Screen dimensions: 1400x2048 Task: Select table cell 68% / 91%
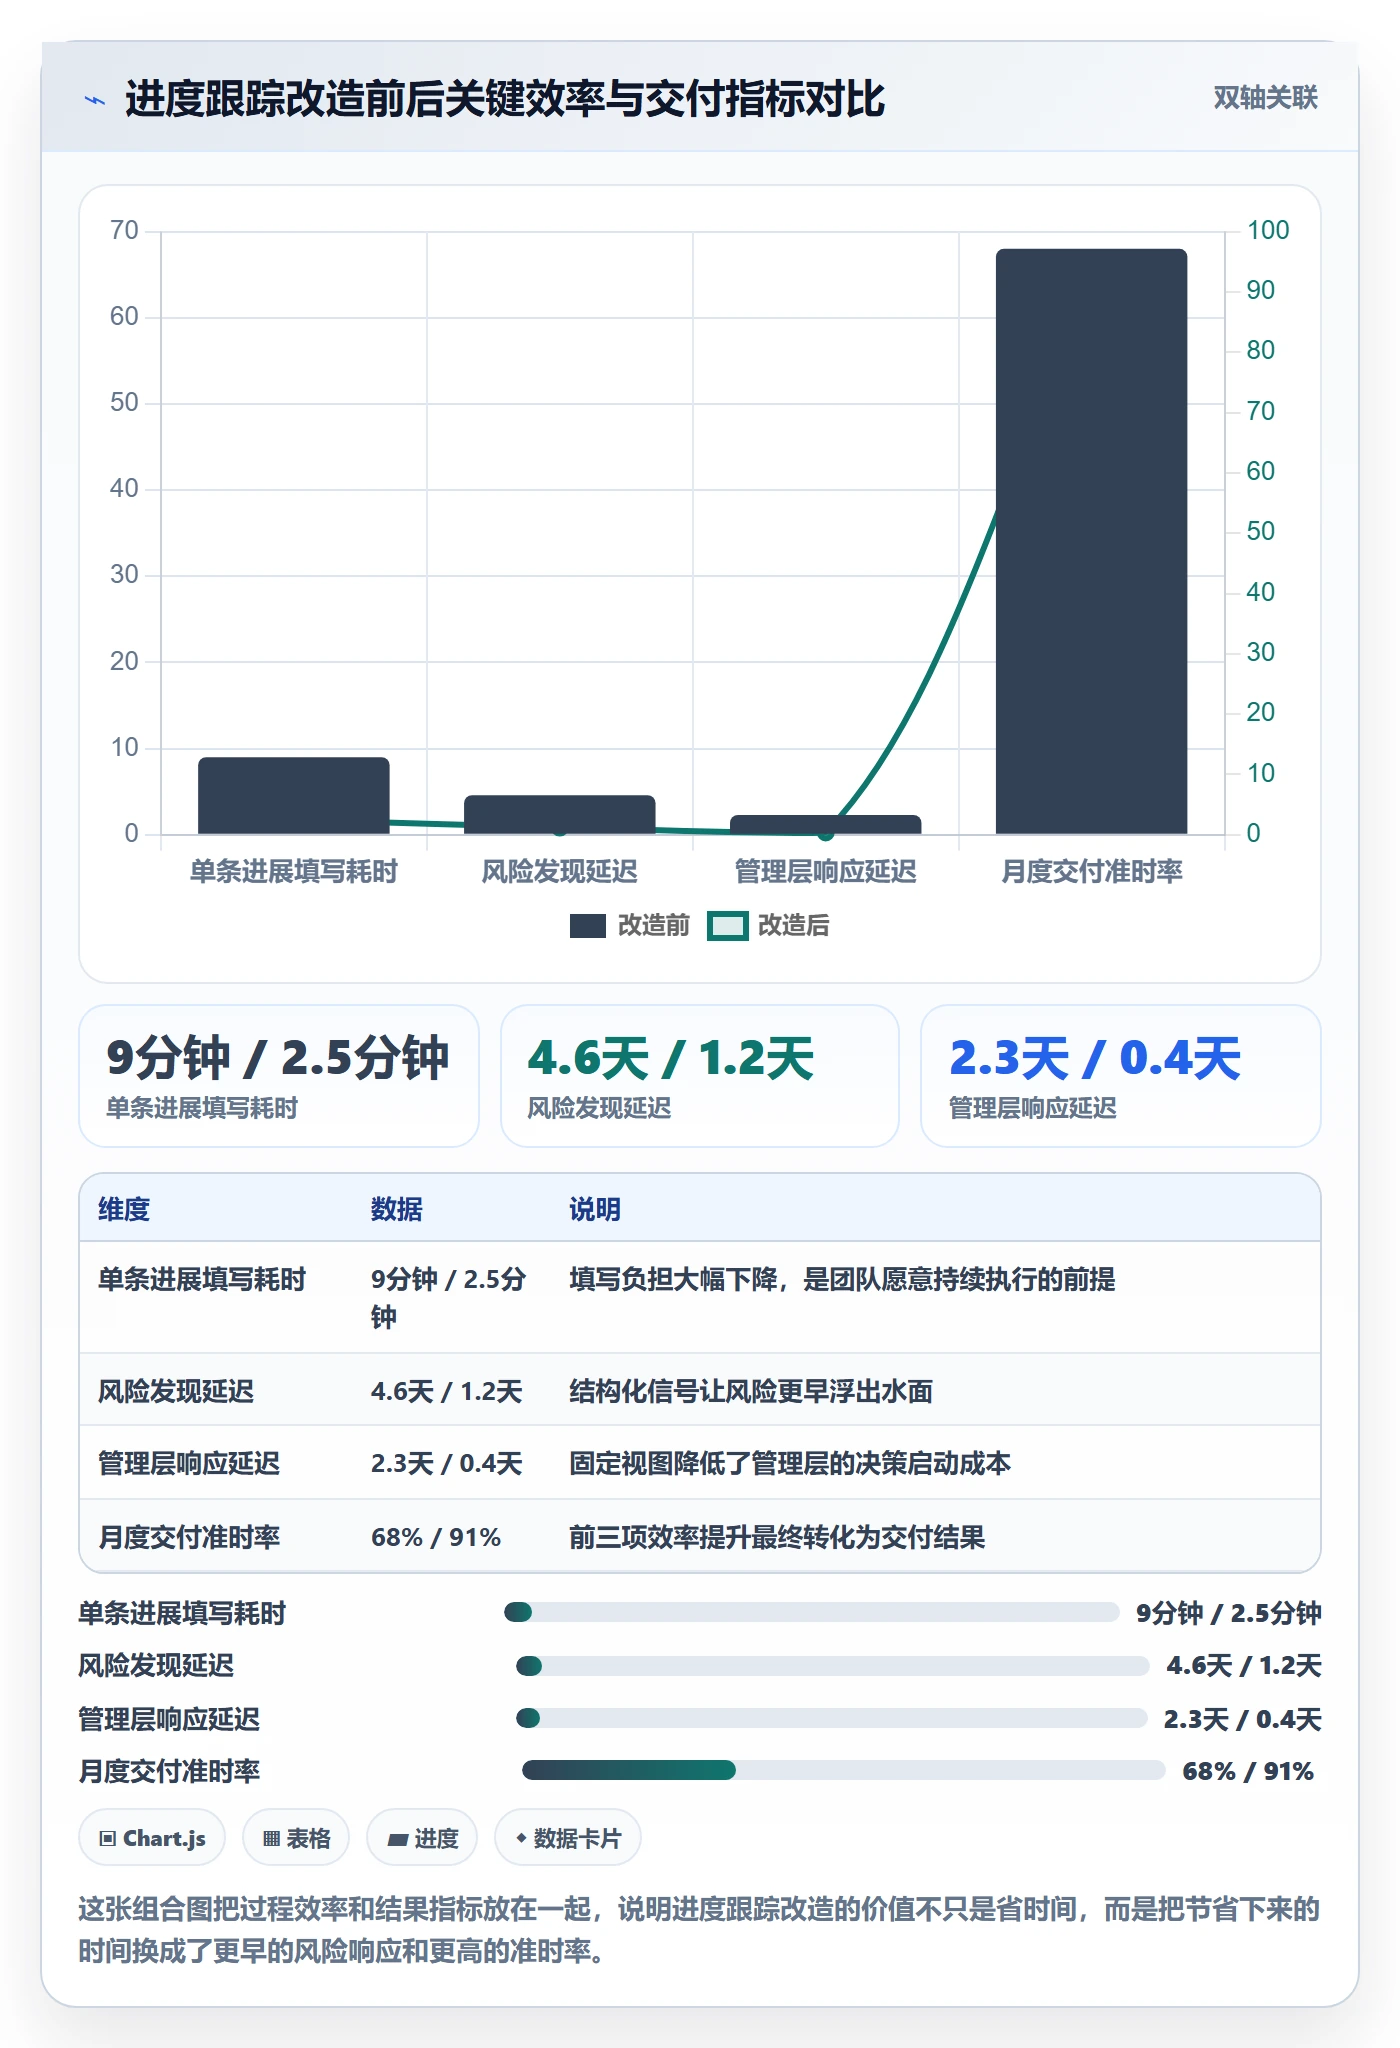436,1537
